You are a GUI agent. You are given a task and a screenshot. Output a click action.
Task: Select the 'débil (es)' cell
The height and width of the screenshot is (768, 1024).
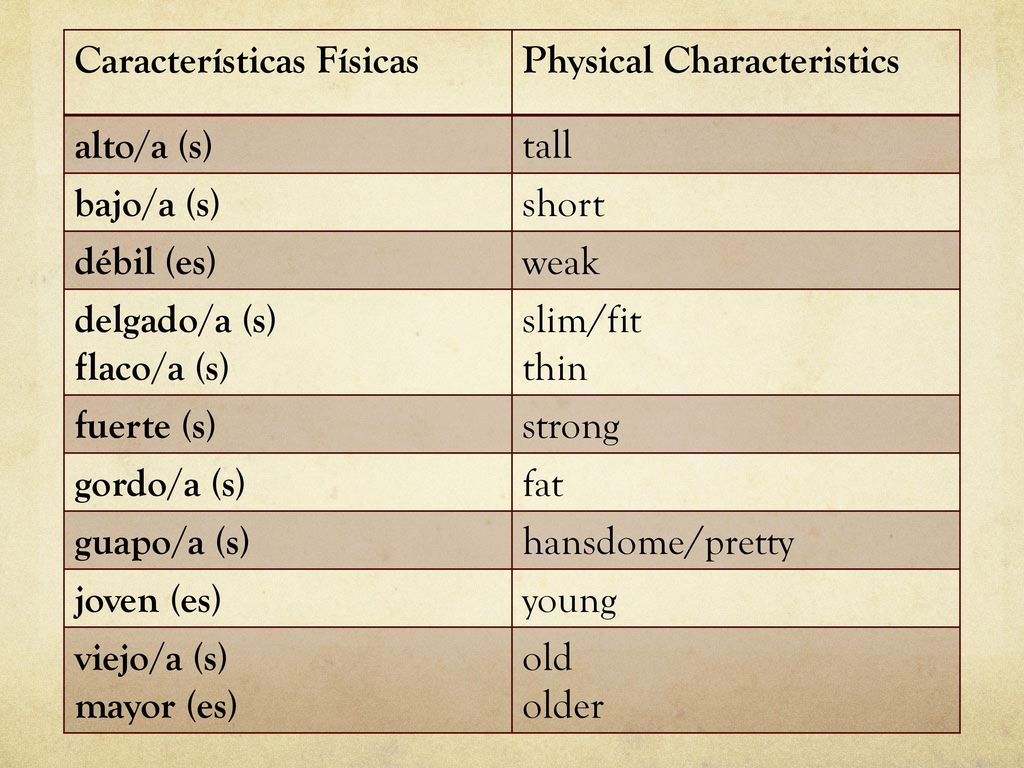click(x=288, y=261)
